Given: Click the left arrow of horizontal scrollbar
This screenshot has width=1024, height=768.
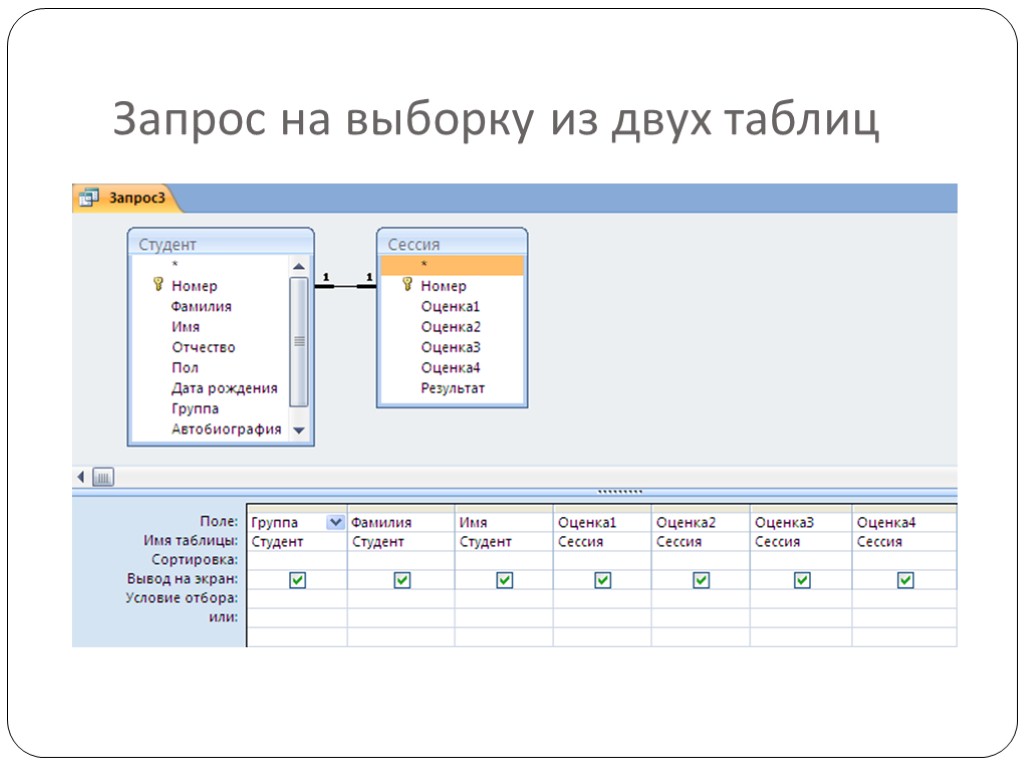Looking at the screenshot, I should 81,477.
